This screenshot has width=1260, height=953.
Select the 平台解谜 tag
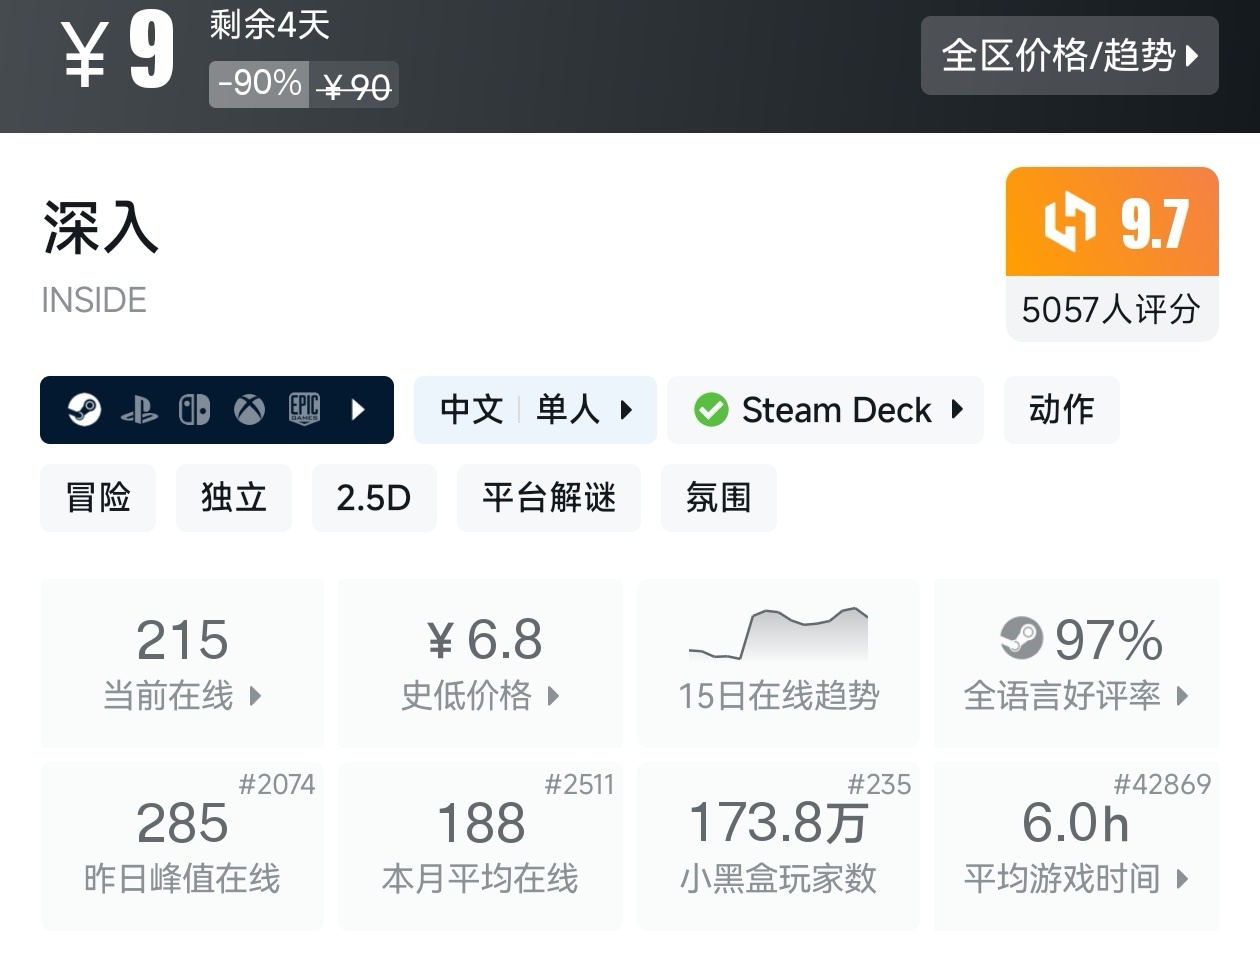pyautogui.click(x=548, y=498)
